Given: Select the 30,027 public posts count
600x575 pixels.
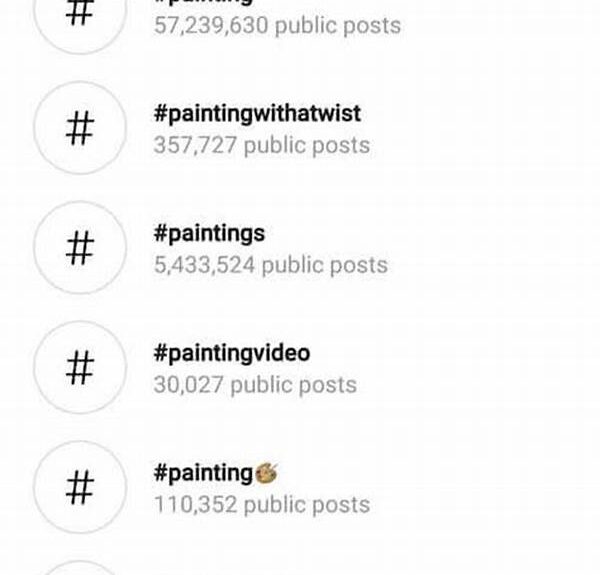Looking at the screenshot, I should click(x=255, y=385).
